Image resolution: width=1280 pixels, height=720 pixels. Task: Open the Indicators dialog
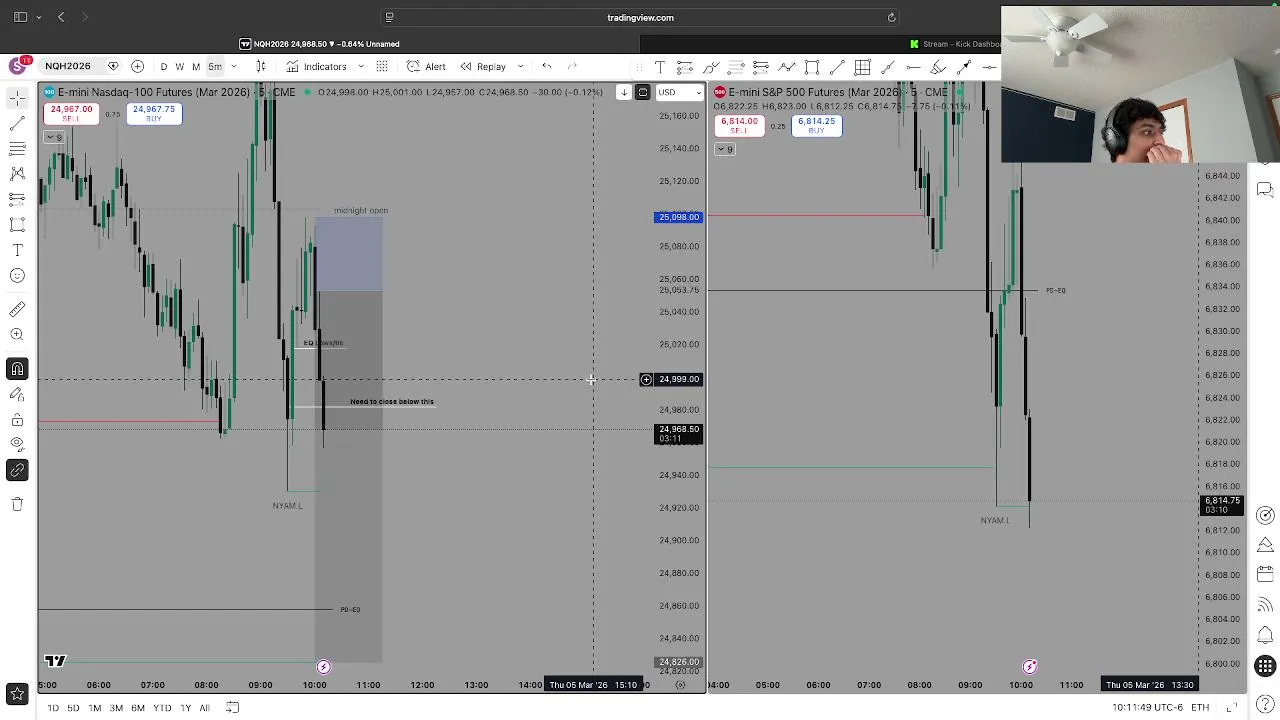pos(317,66)
